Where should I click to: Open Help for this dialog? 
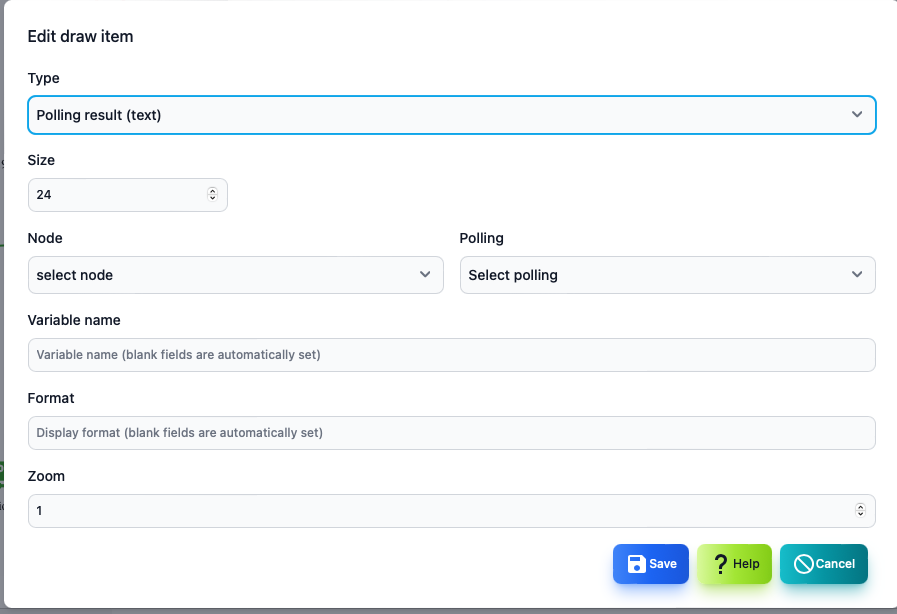735,564
